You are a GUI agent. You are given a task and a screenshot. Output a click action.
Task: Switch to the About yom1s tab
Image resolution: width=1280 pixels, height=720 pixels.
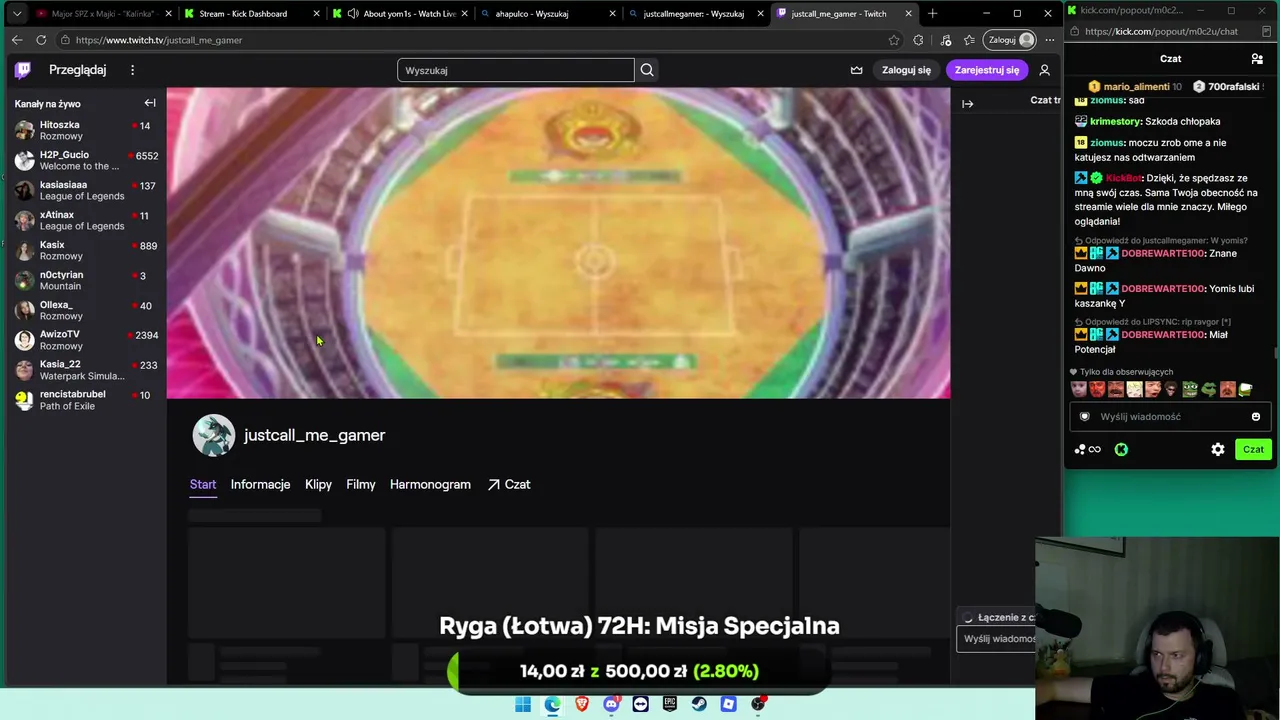point(398,14)
